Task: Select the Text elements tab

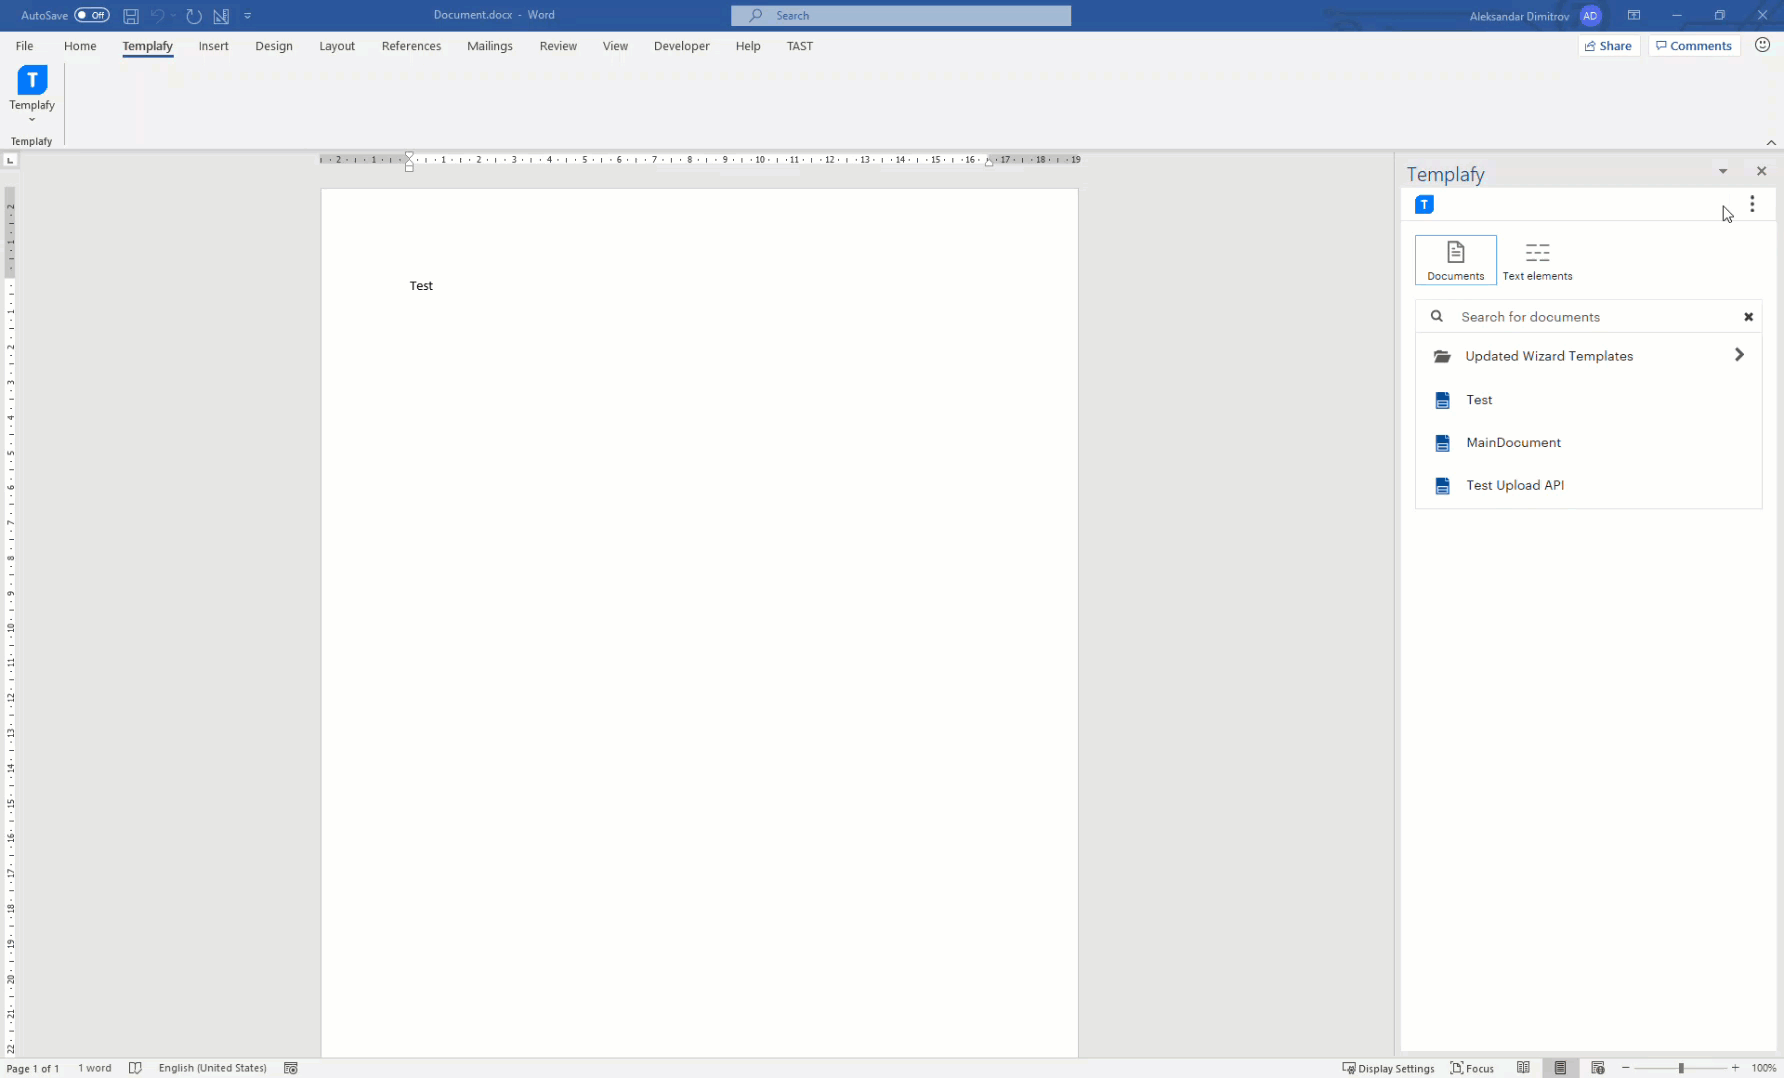Action: pyautogui.click(x=1537, y=260)
